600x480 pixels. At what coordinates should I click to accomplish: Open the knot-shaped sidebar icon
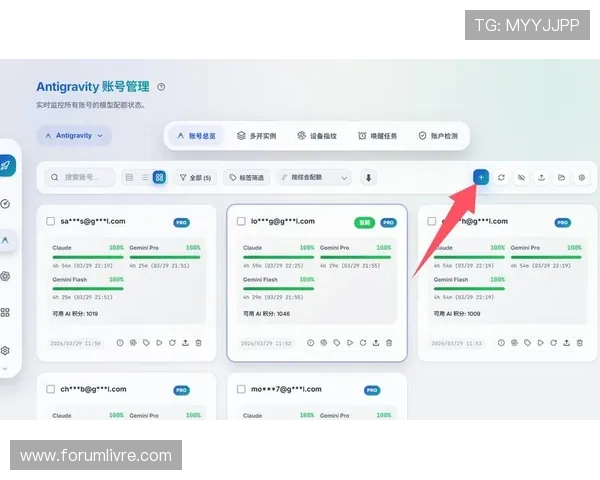point(5,276)
